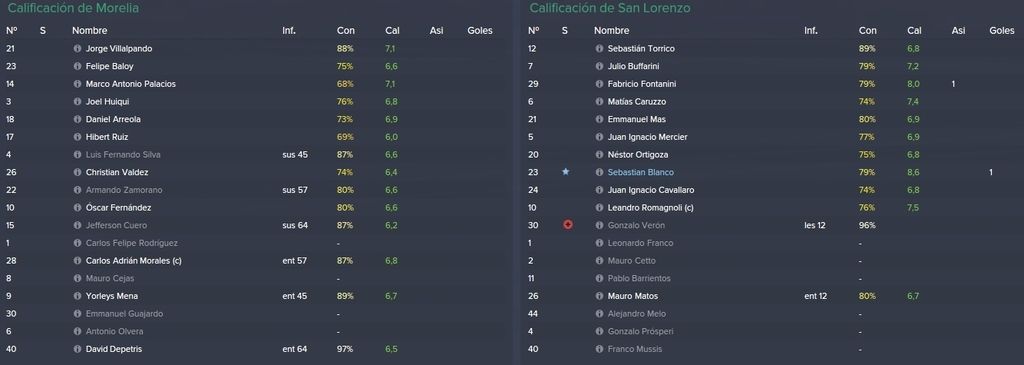Image resolution: width=1024 pixels, height=365 pixels.
Task: Open info icon for David Depetris
Action: click(77, 349)
